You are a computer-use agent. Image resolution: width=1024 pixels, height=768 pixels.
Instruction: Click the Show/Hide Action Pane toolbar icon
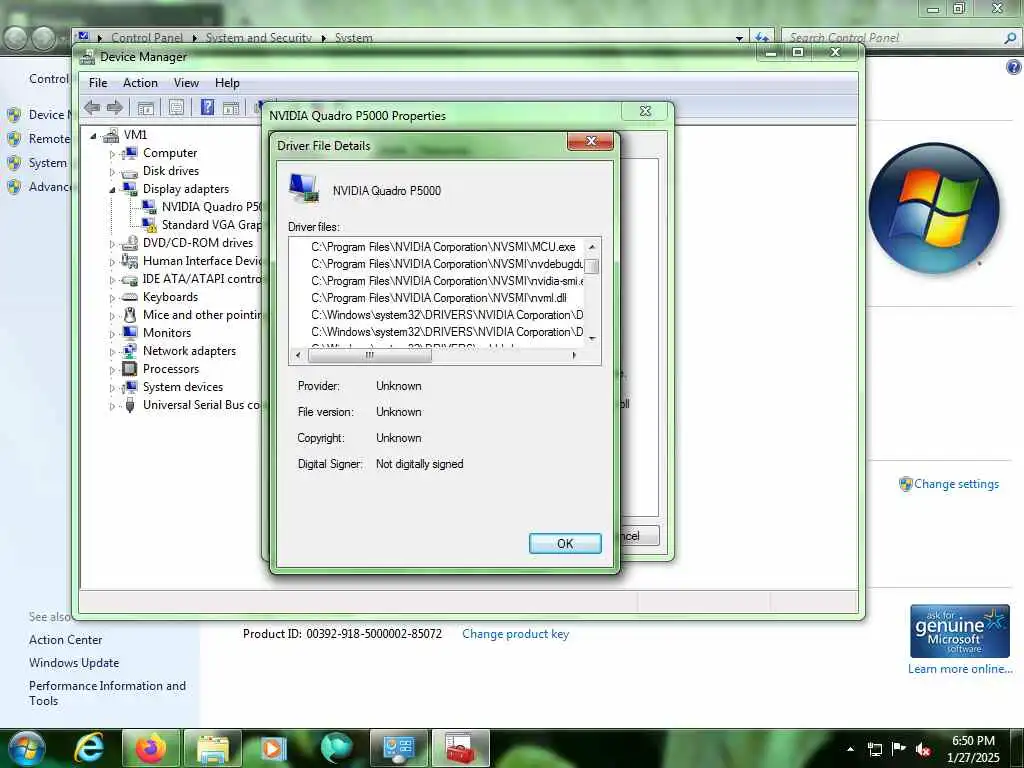[x=231, y=108]
